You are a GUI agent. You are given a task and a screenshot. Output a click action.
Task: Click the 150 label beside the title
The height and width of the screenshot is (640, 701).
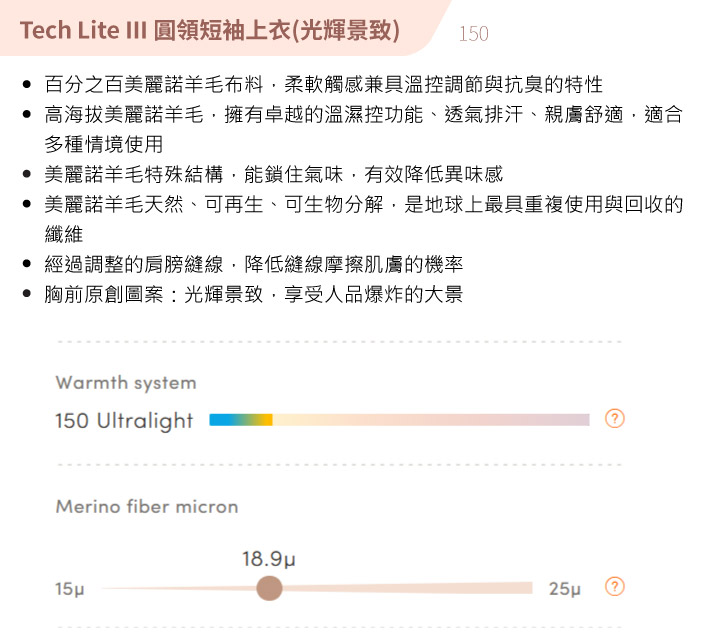[x=473, y=34]
